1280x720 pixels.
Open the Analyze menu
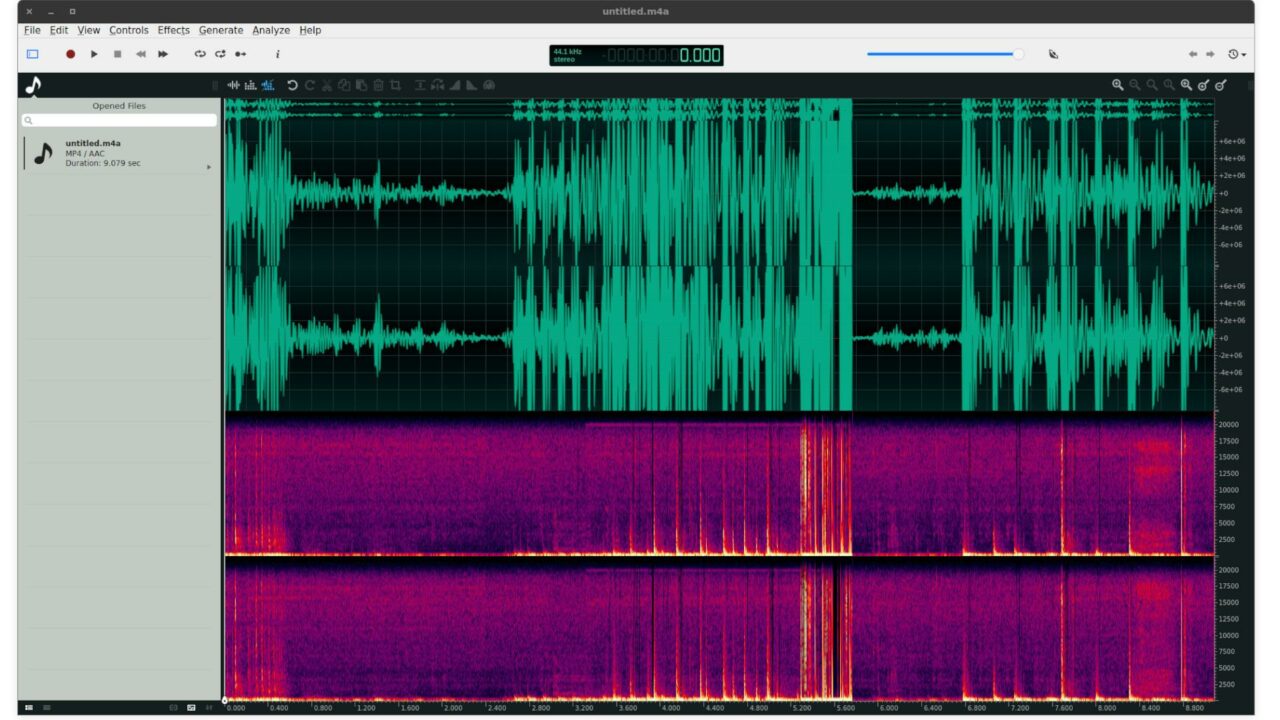click(x=270, y=30)
